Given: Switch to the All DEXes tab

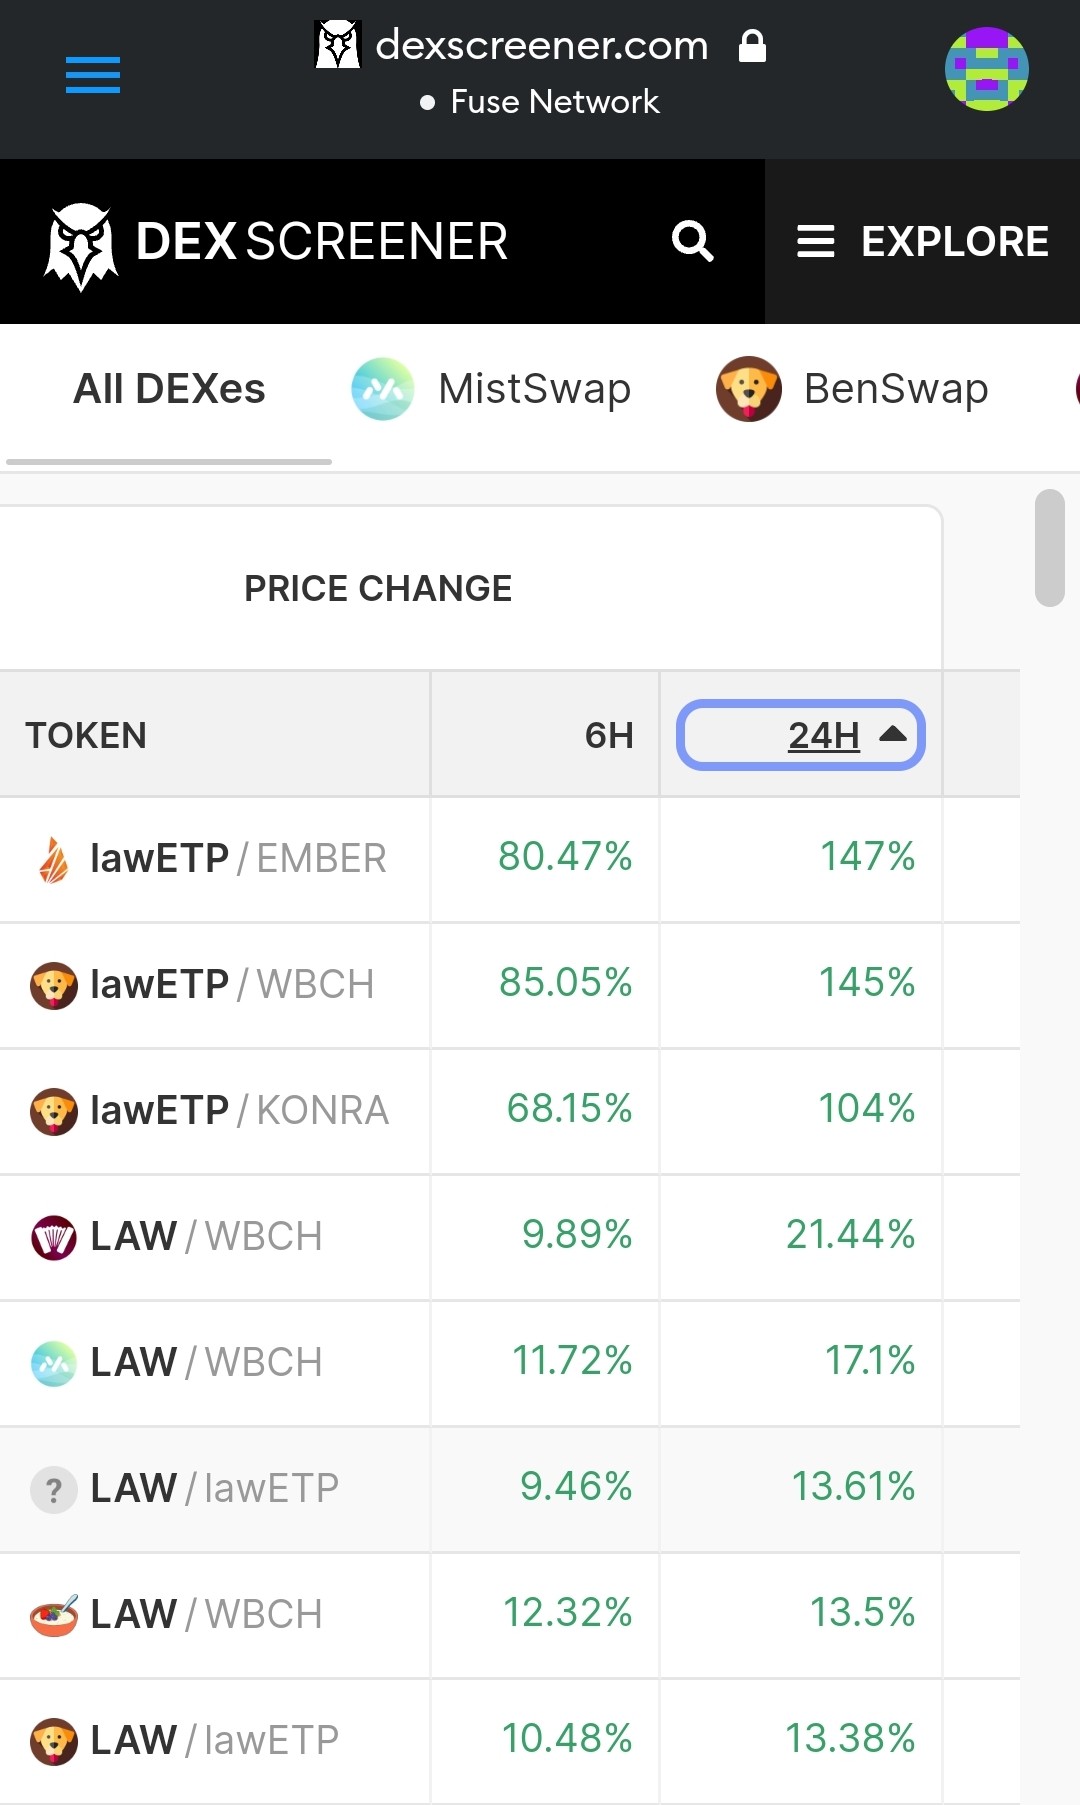Looking at the screenshot, I should click(x=169, y=389).
